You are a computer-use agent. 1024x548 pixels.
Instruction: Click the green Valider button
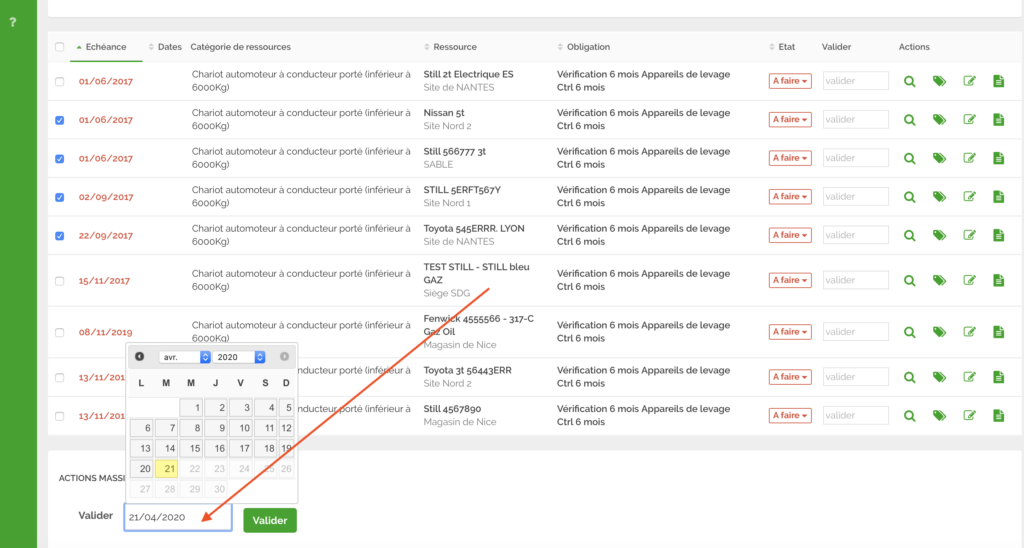[270, 520]
